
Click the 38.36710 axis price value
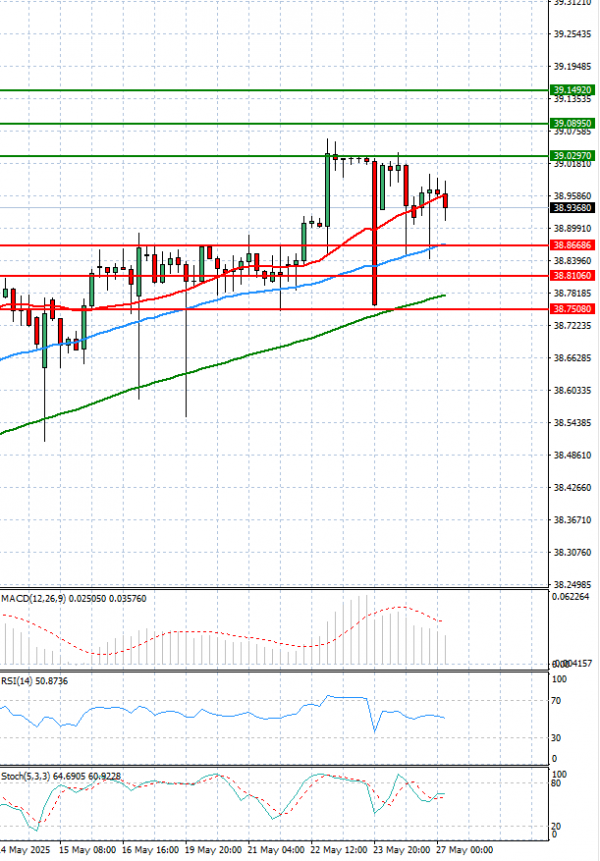tap(572, 520)
